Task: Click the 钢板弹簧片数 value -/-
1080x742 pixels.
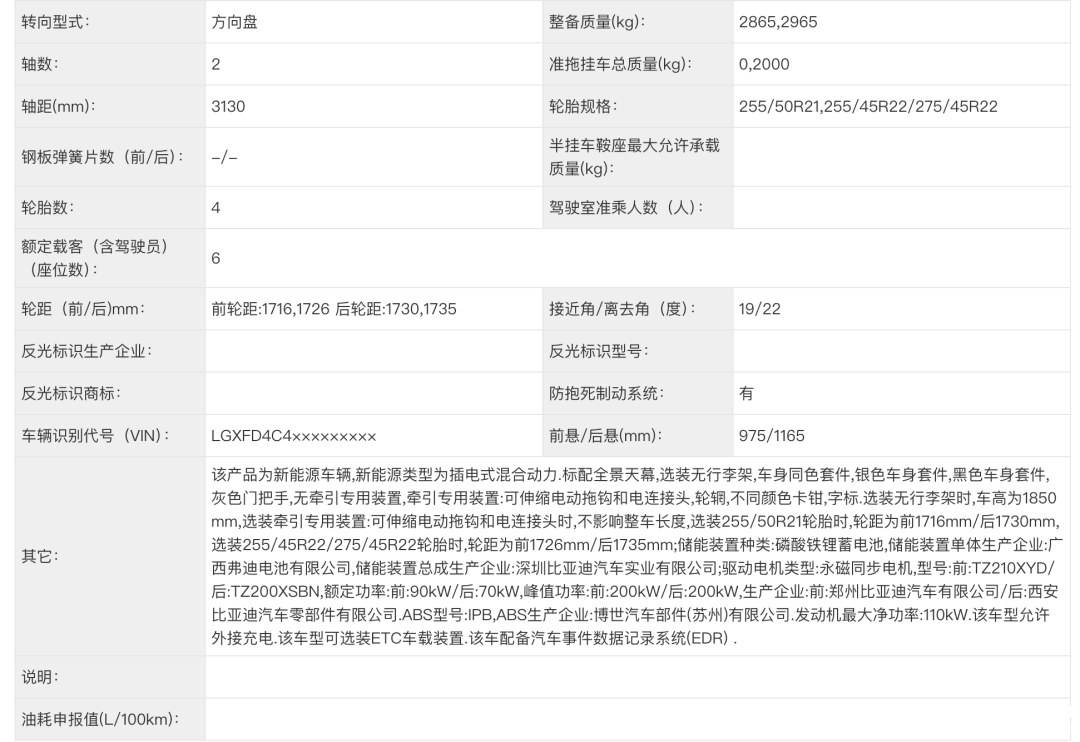Action: (x=224, y=157)
